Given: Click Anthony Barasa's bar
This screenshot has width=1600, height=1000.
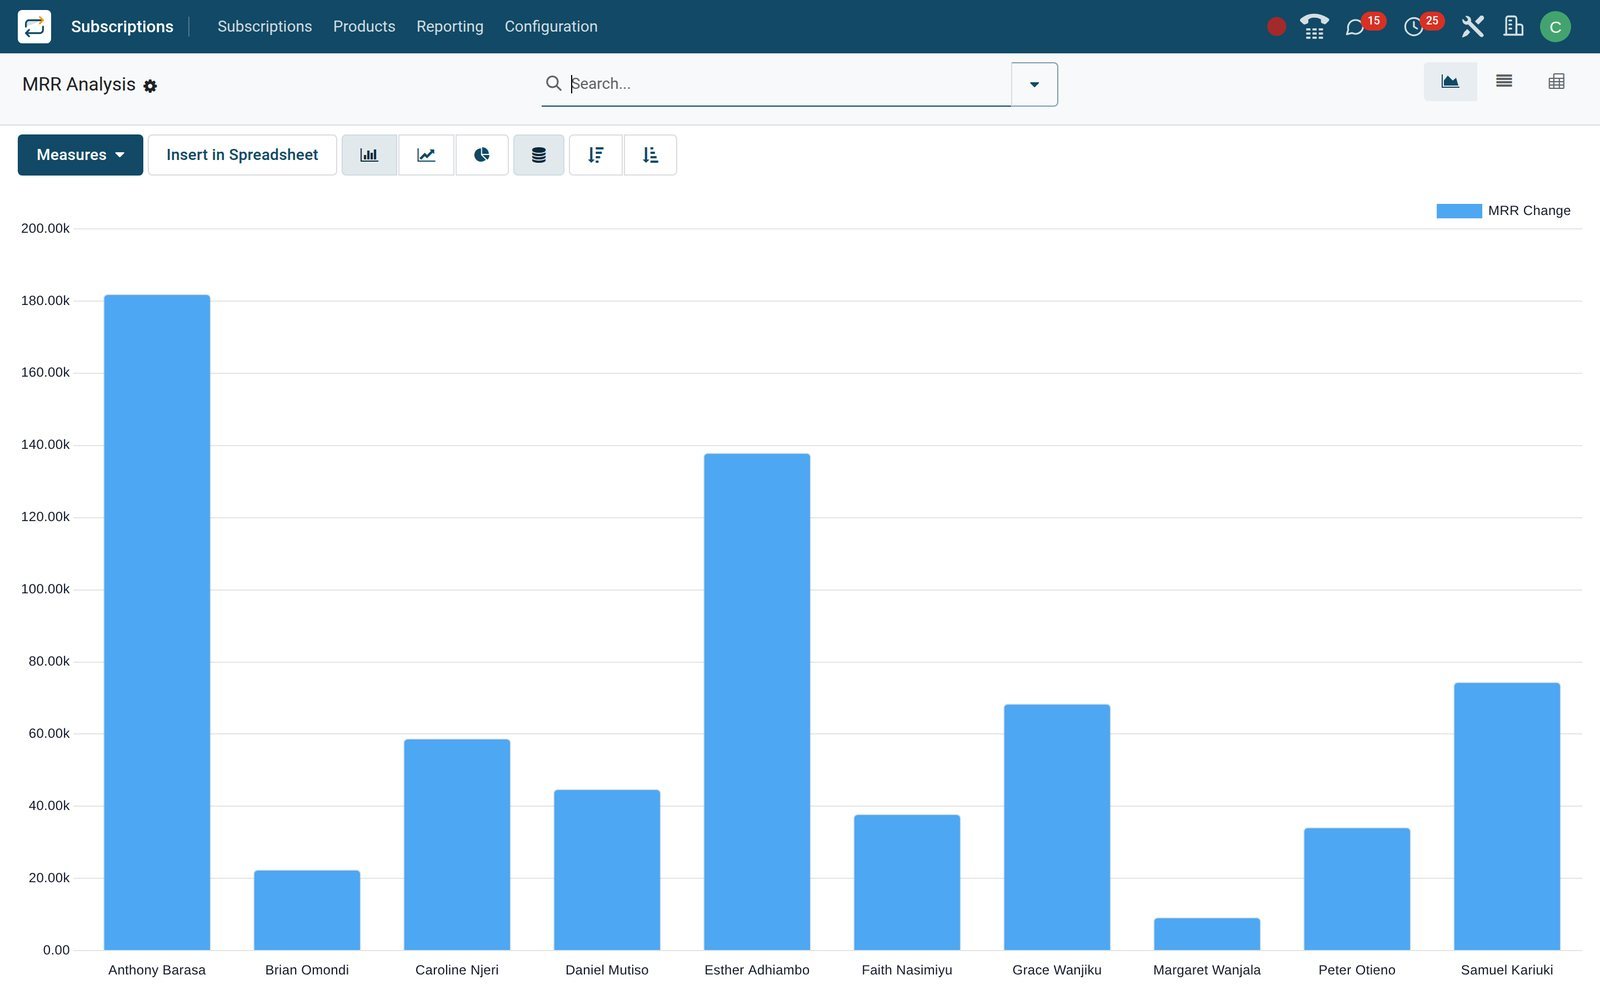Looking at the screenshot, I should point(157,622).
